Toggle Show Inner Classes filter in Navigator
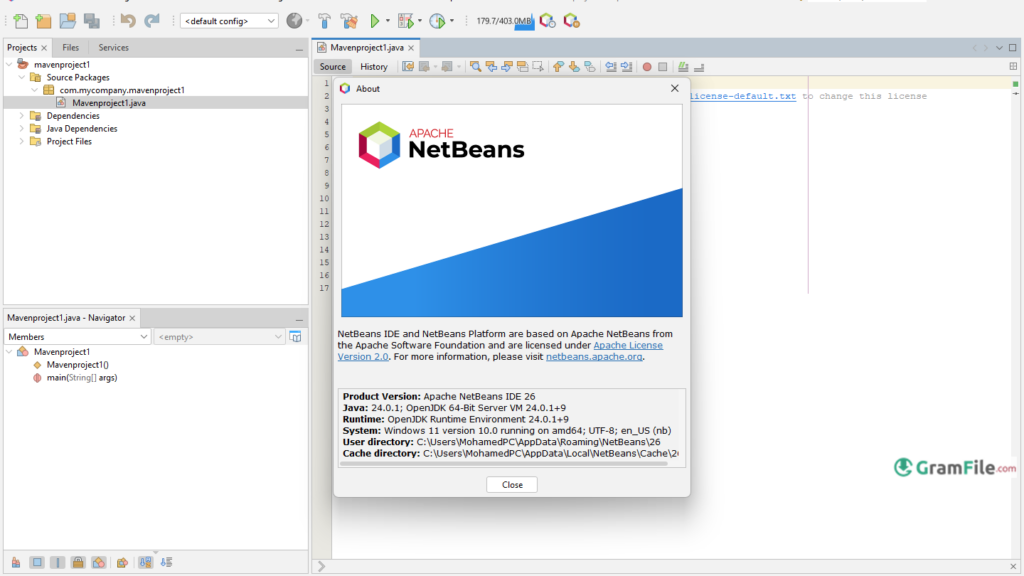The height and width of the screenshot is (576, 1024). tap(99, 562)
